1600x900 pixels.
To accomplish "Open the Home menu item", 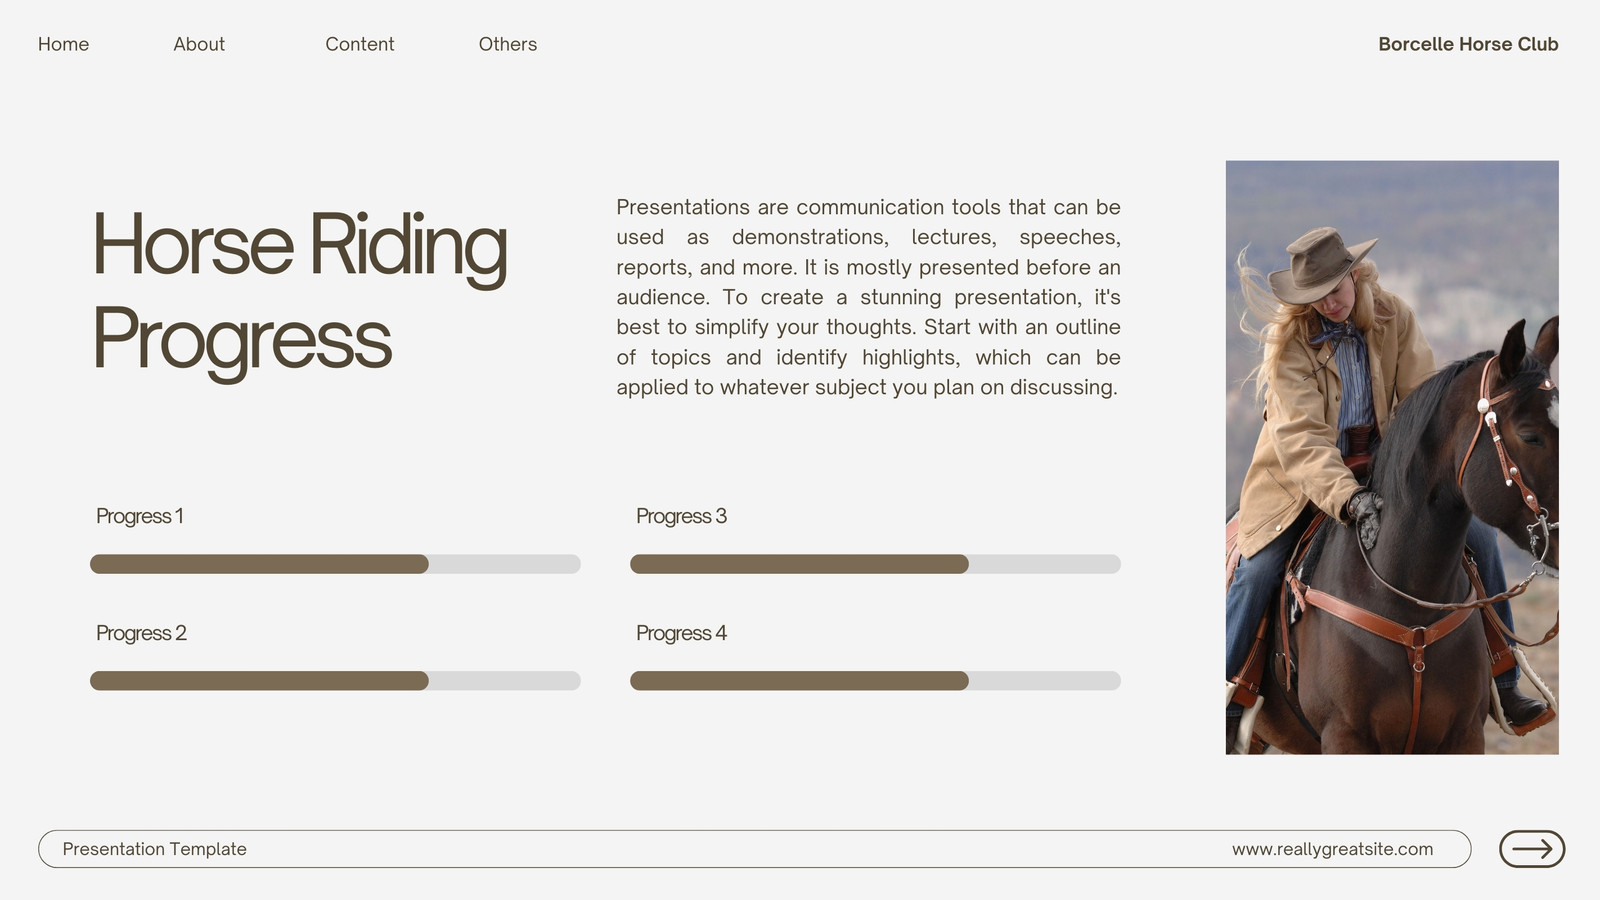I will click(63, 44).
